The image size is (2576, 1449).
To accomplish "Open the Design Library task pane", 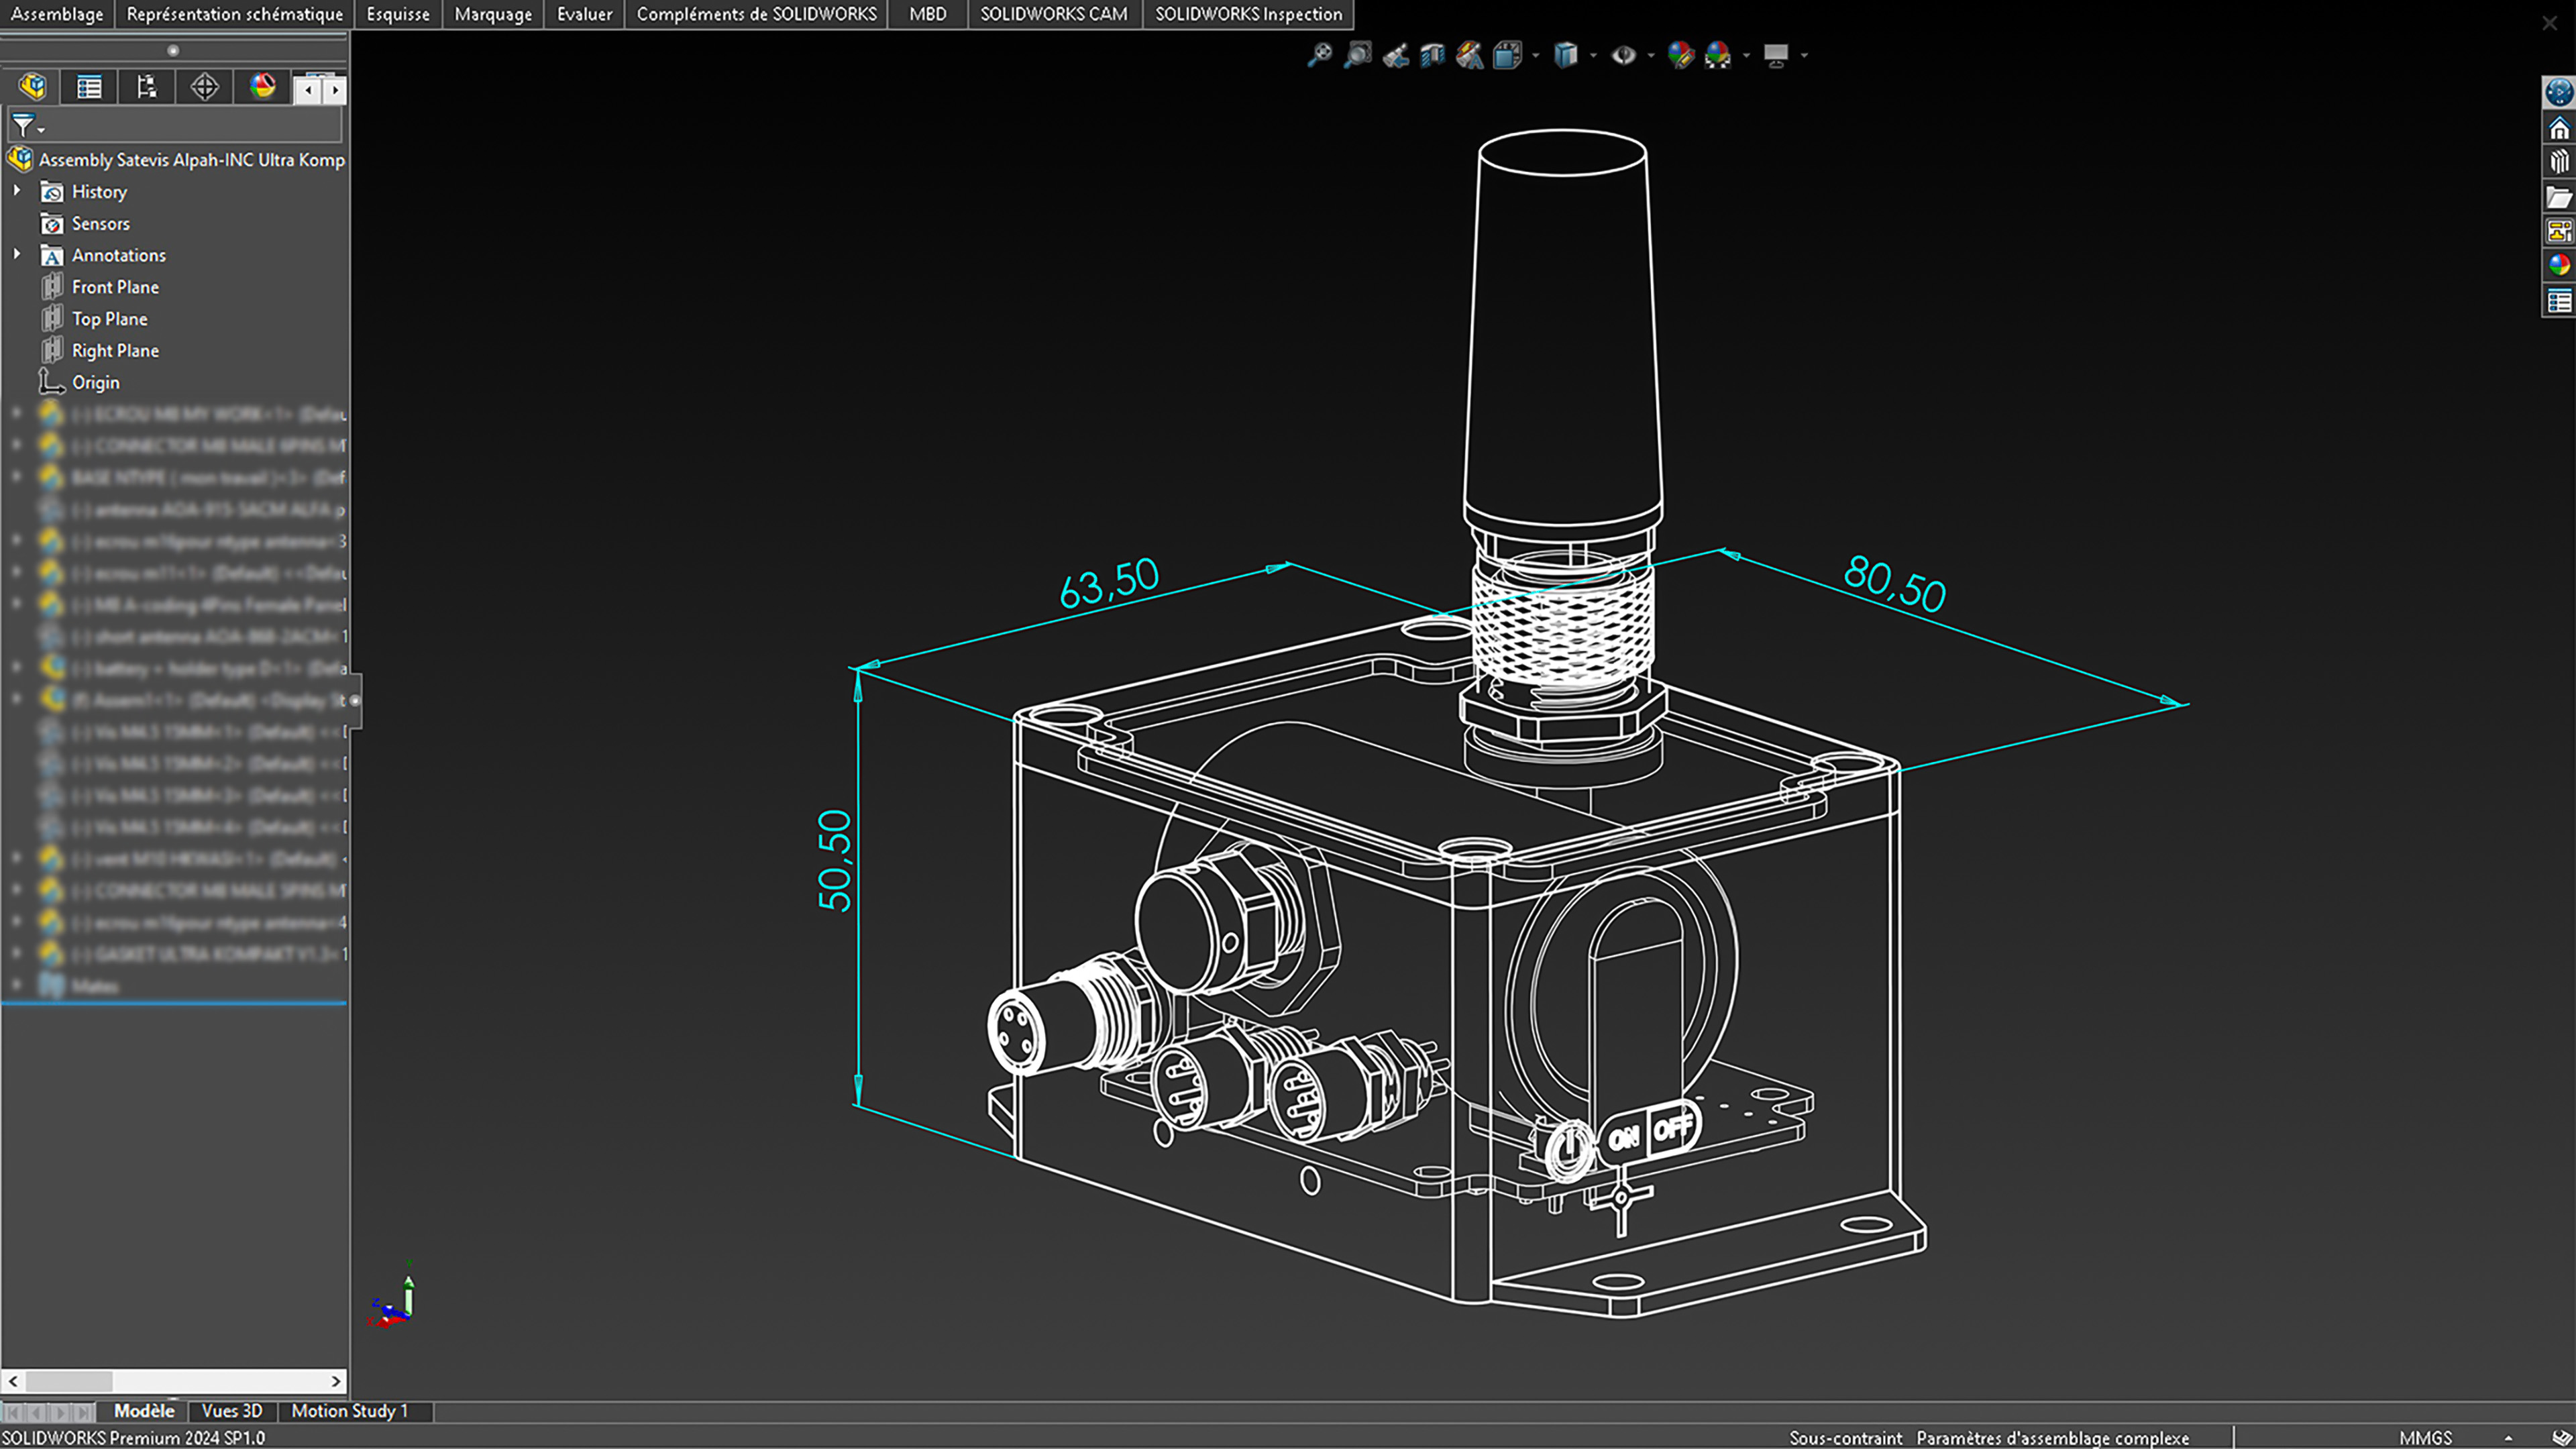I will (x=2559, y=162).
